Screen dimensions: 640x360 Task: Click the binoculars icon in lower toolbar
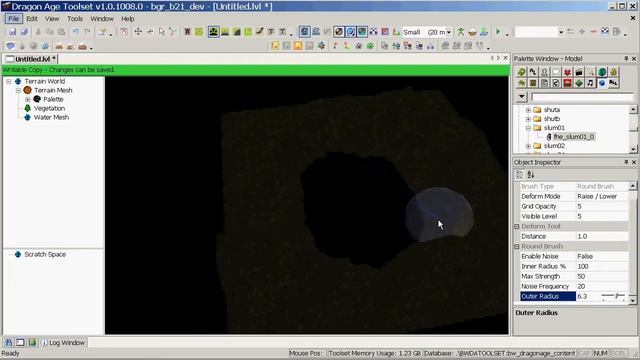click(x=431, y=46)
